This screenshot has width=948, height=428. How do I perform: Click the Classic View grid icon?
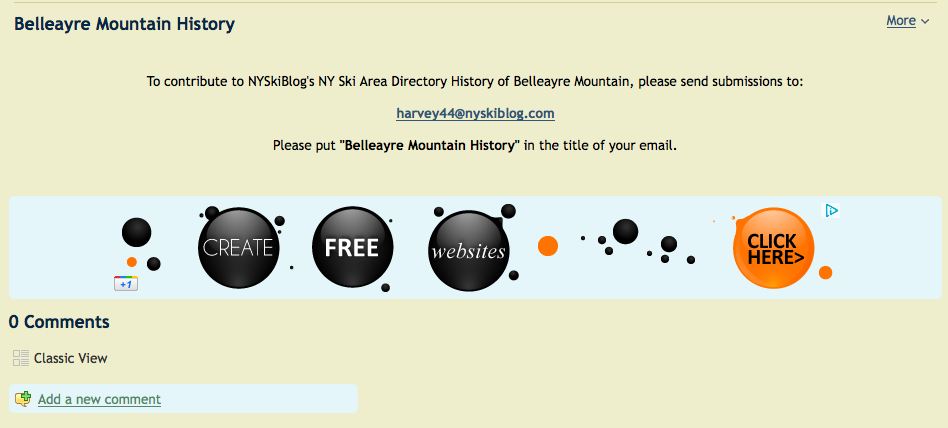(x=21, y=358)
